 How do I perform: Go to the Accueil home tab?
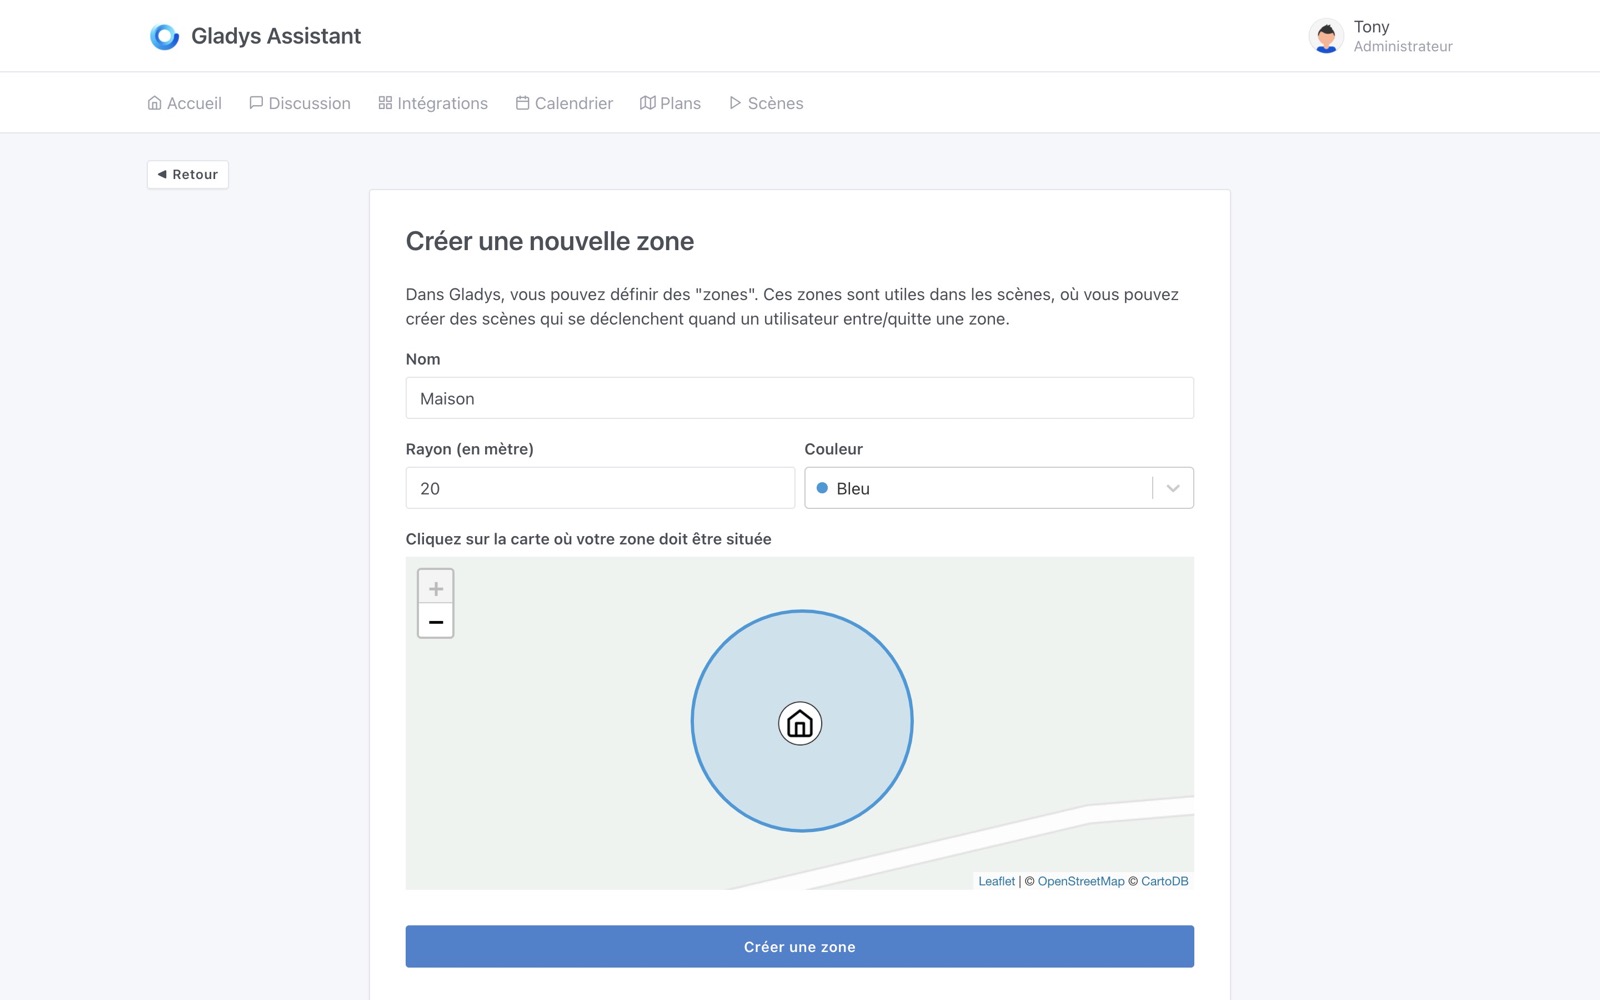[x=185, y=103]
